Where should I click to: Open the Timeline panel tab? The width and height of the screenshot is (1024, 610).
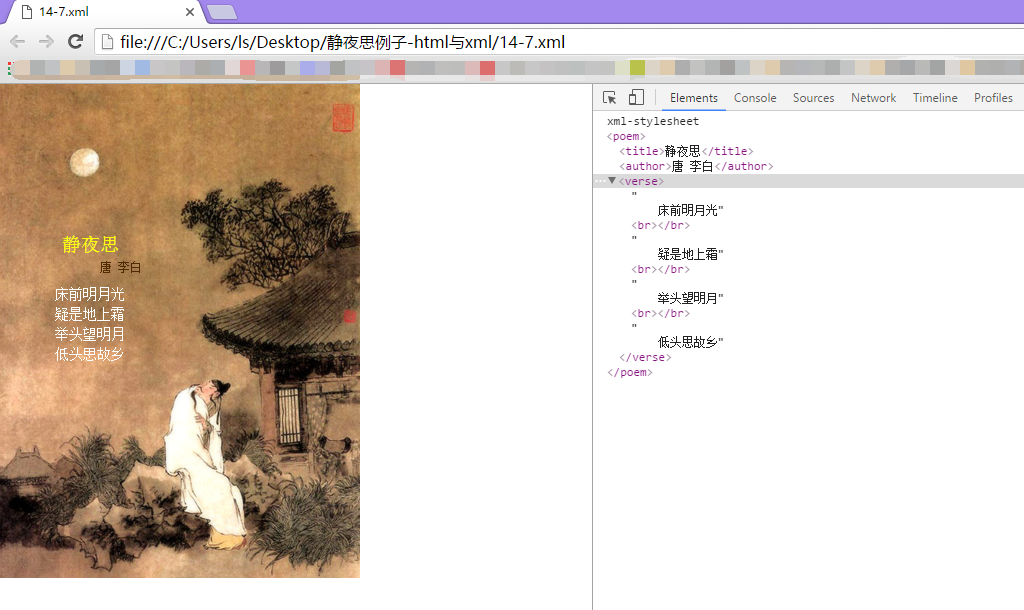click(935, 97)
